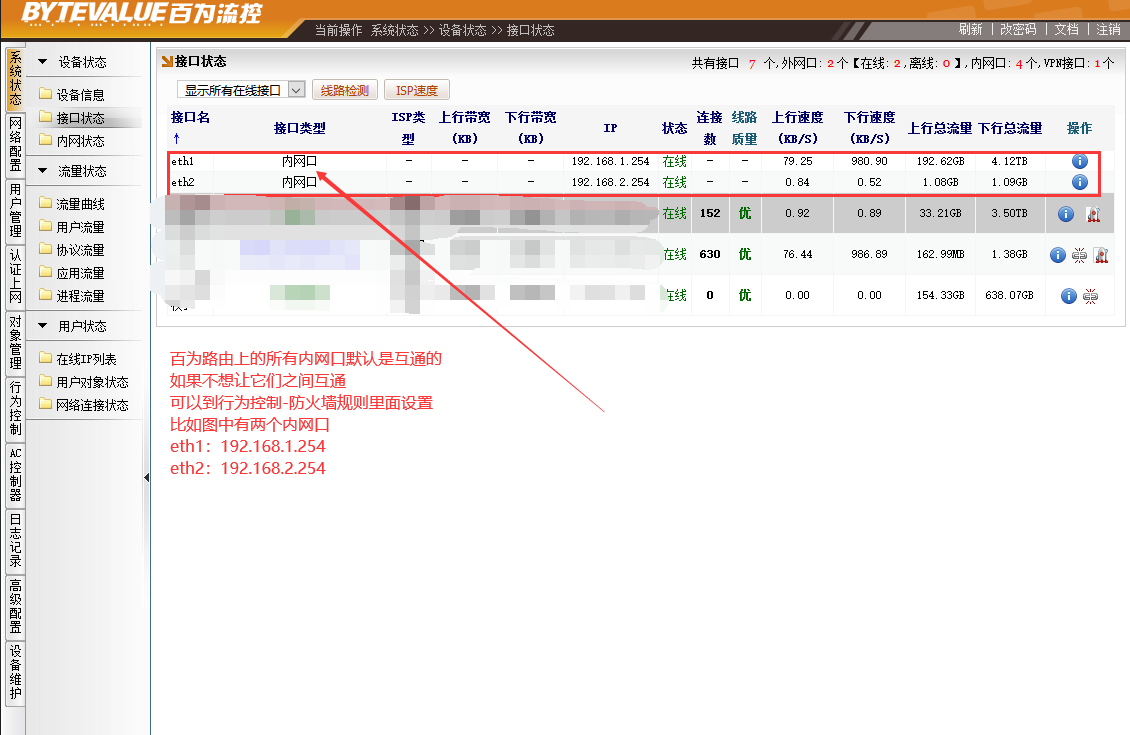Click the rocket icon in the 33.21GB row
The width and height of the screenshot is (1130, 735).
click(1093, 214)
